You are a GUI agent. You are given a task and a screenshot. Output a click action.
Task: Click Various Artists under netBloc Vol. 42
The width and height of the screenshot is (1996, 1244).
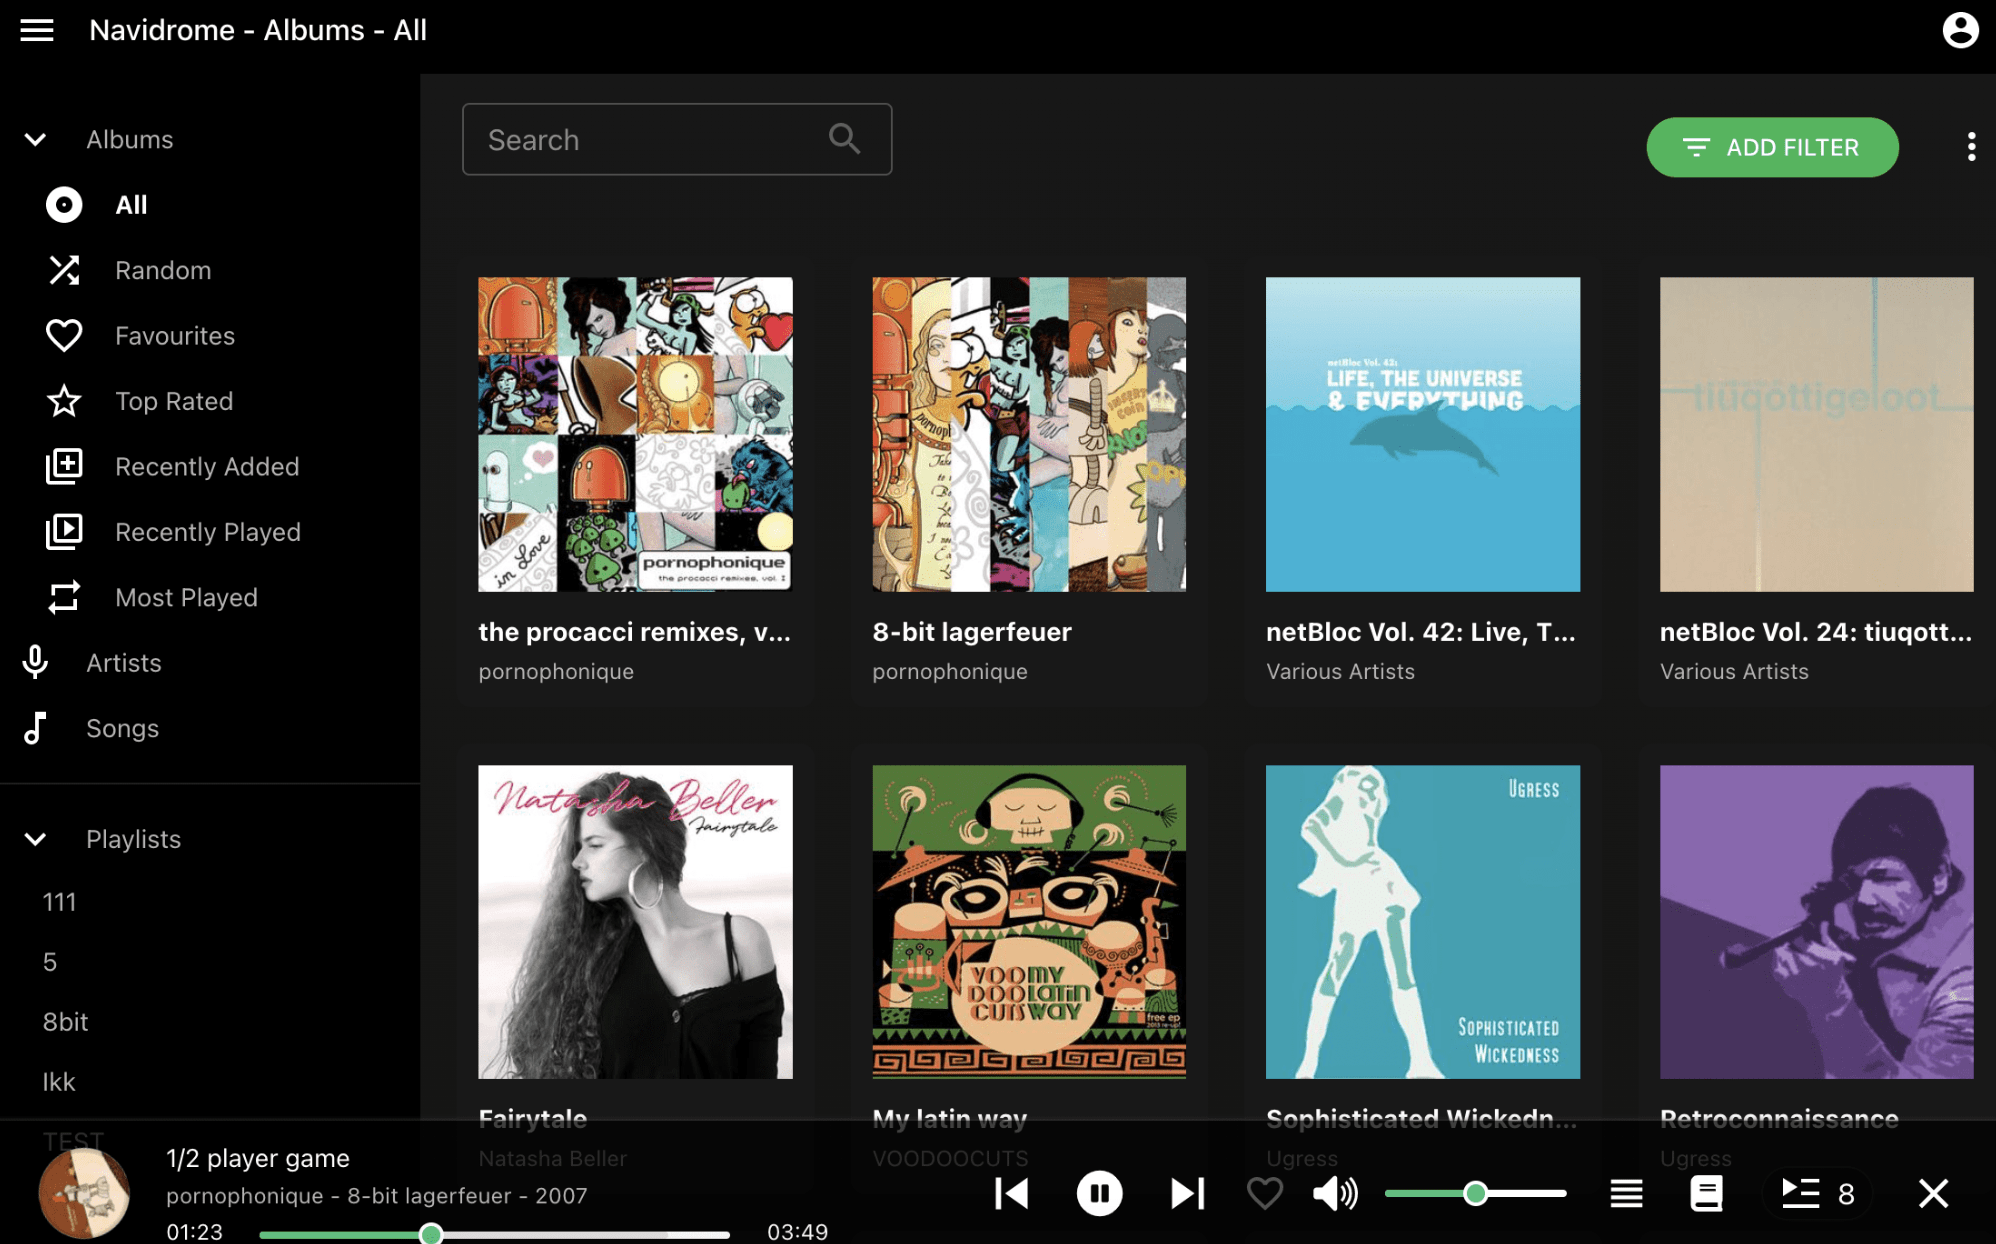pyautogui.click(x=1340, y=672)
